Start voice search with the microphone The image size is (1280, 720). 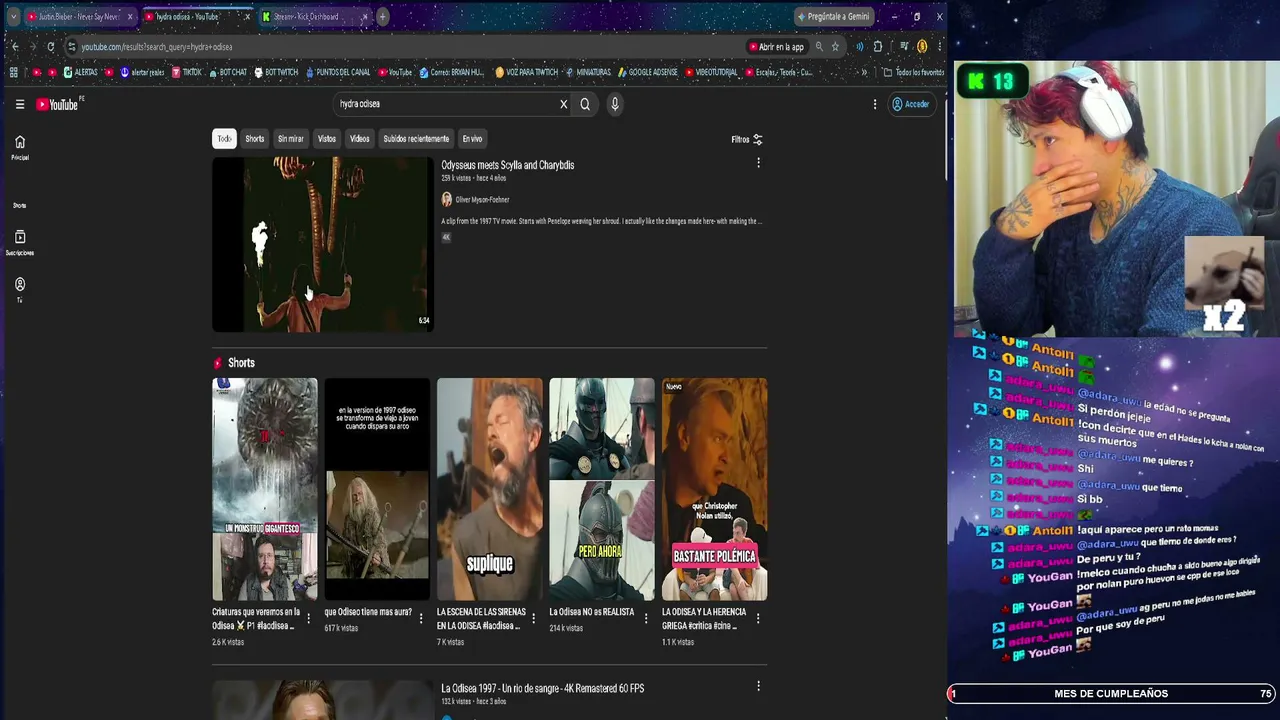[x=614, y=104]
